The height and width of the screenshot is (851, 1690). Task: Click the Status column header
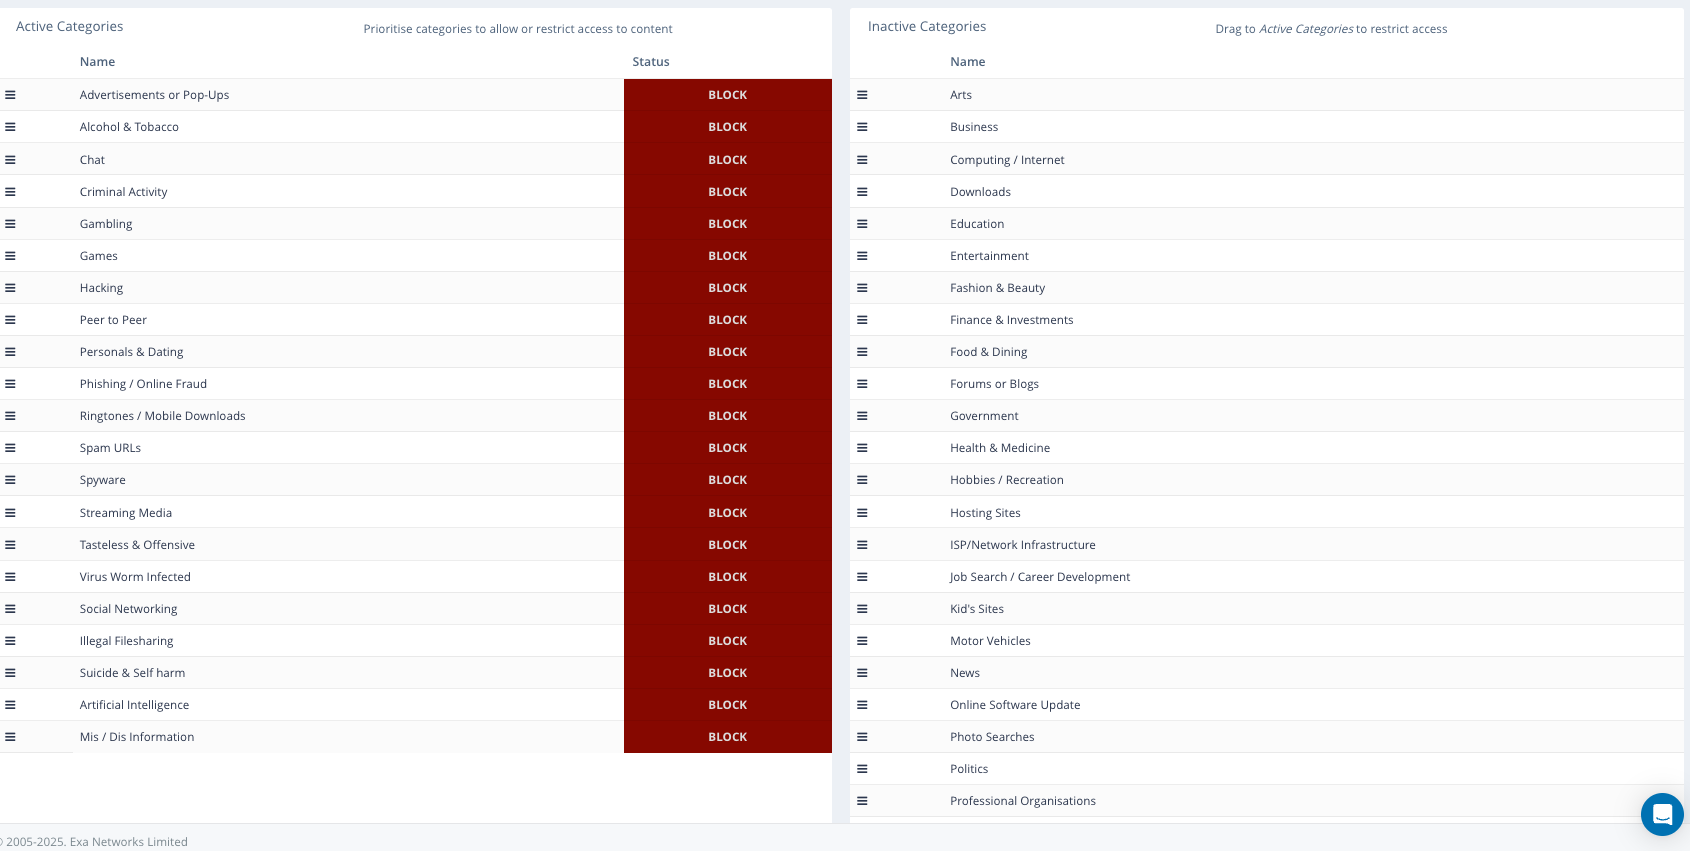click(x=650, y=62)
